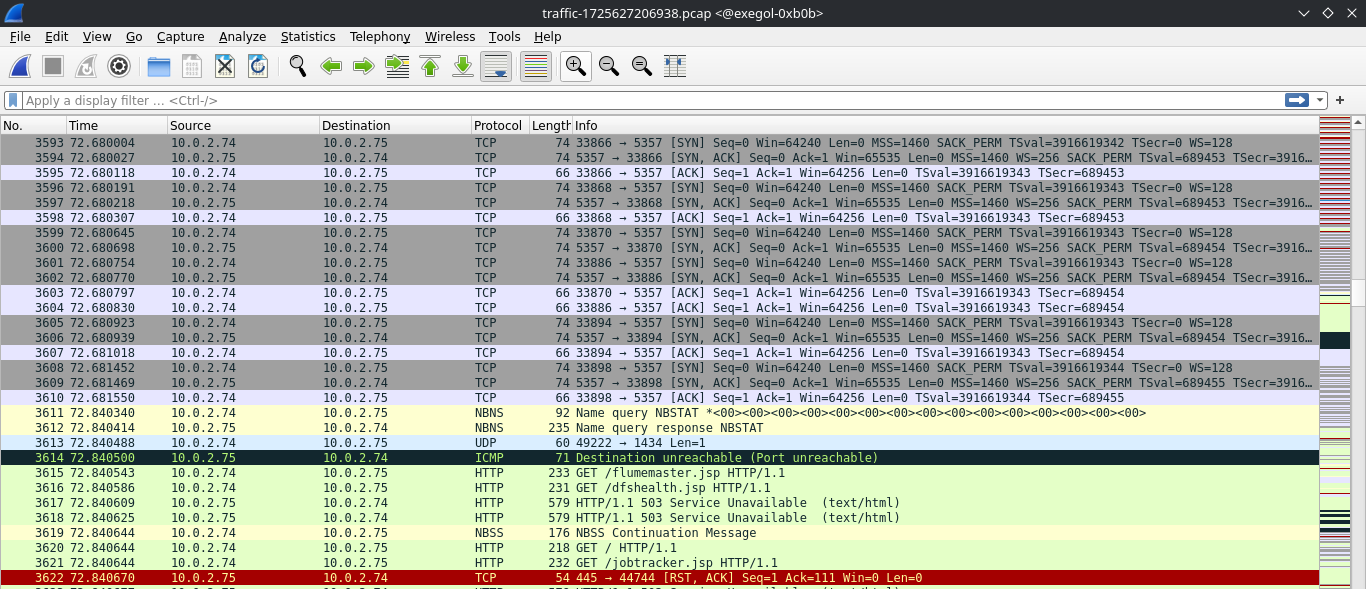The height and width of the screenshot is (589, 1366).
Task: Open the Statistics menu
Action: [307, 37]
